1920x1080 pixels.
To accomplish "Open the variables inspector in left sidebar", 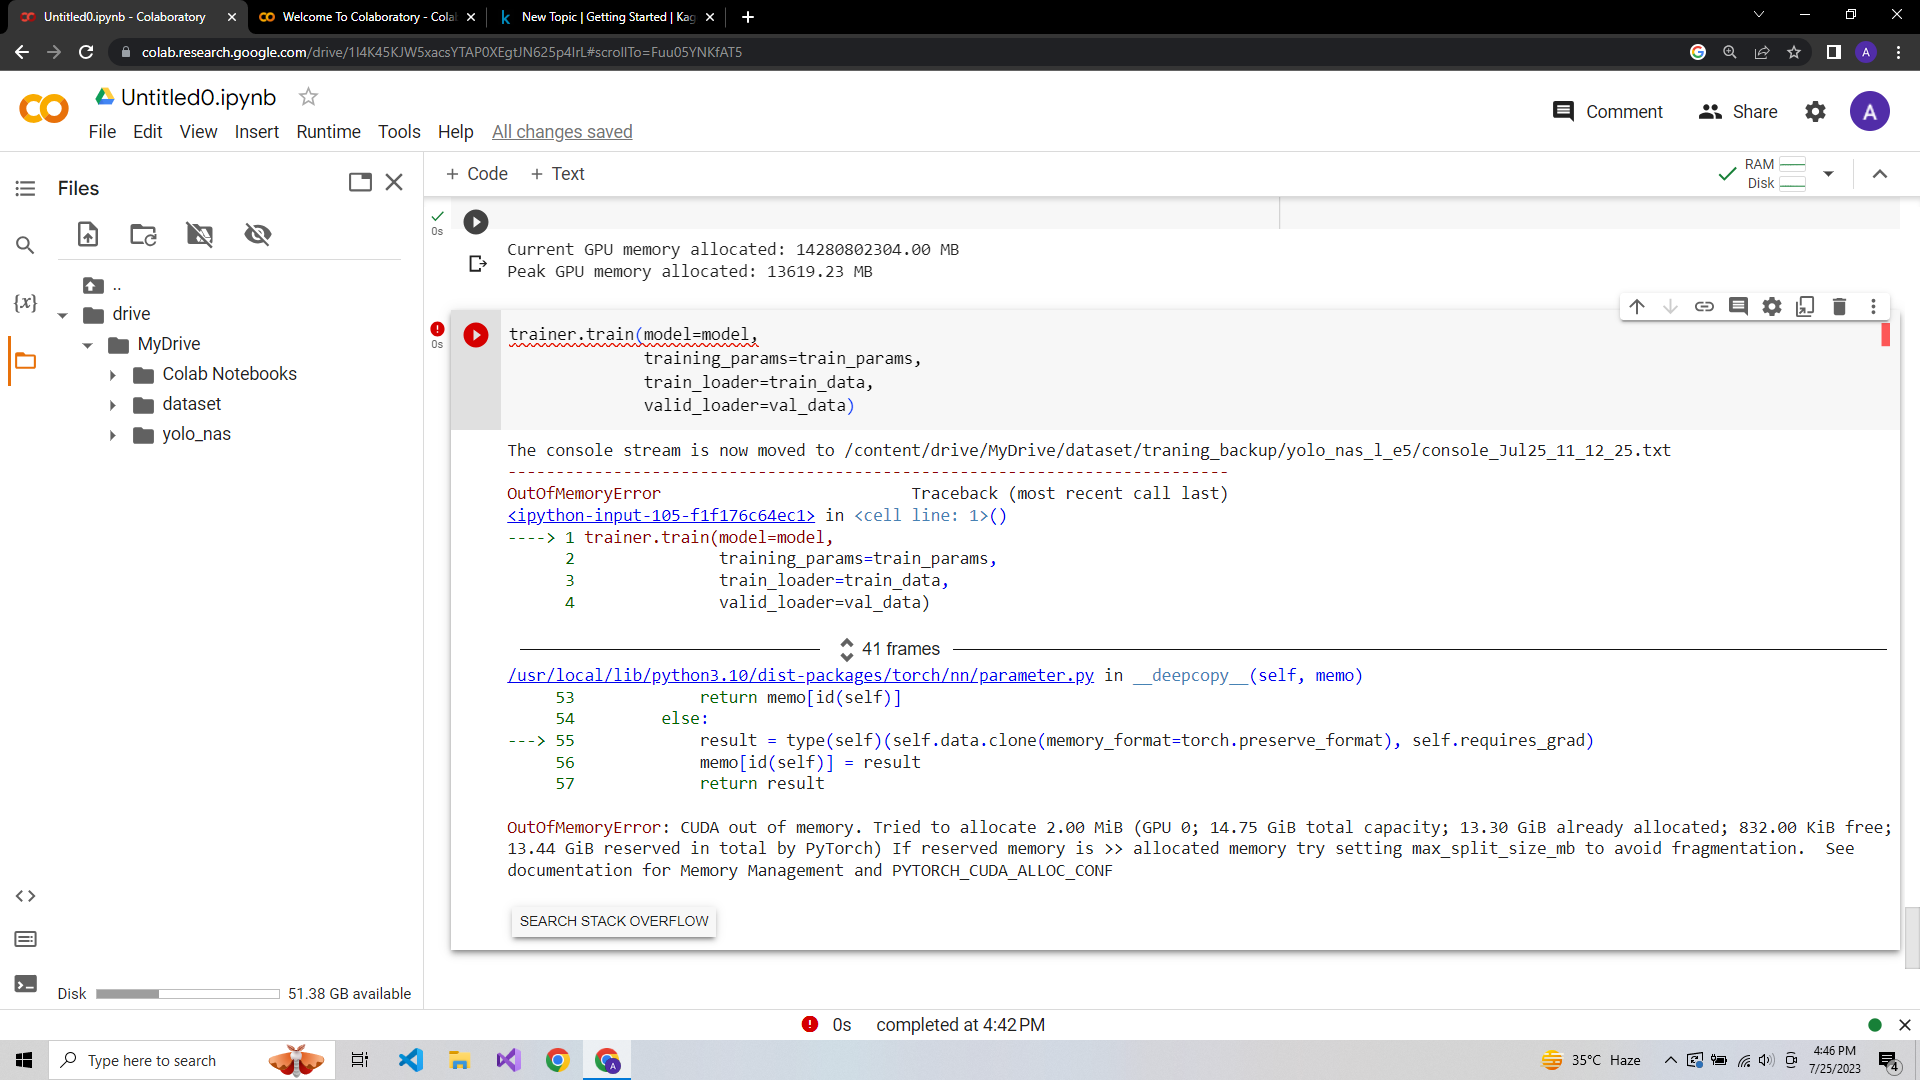I will tap(26, 302).
